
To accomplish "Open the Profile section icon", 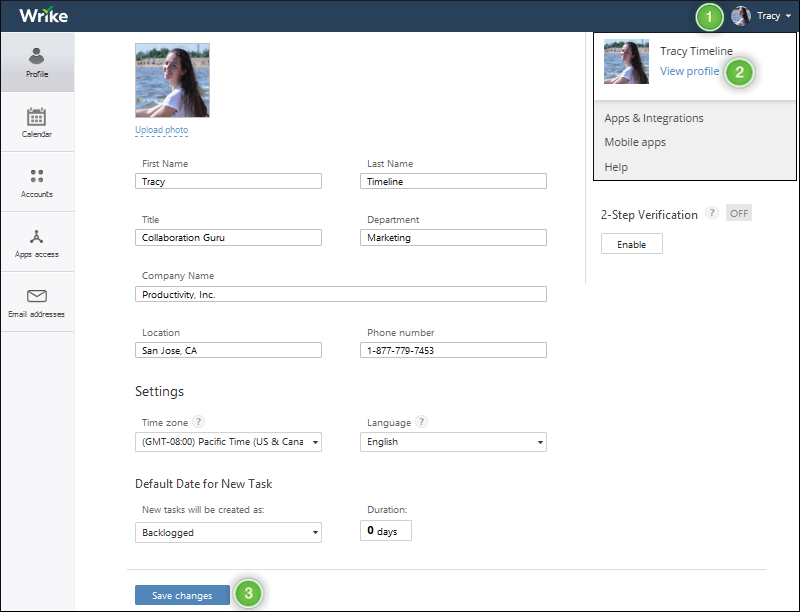I will click(x=37, y=56).
